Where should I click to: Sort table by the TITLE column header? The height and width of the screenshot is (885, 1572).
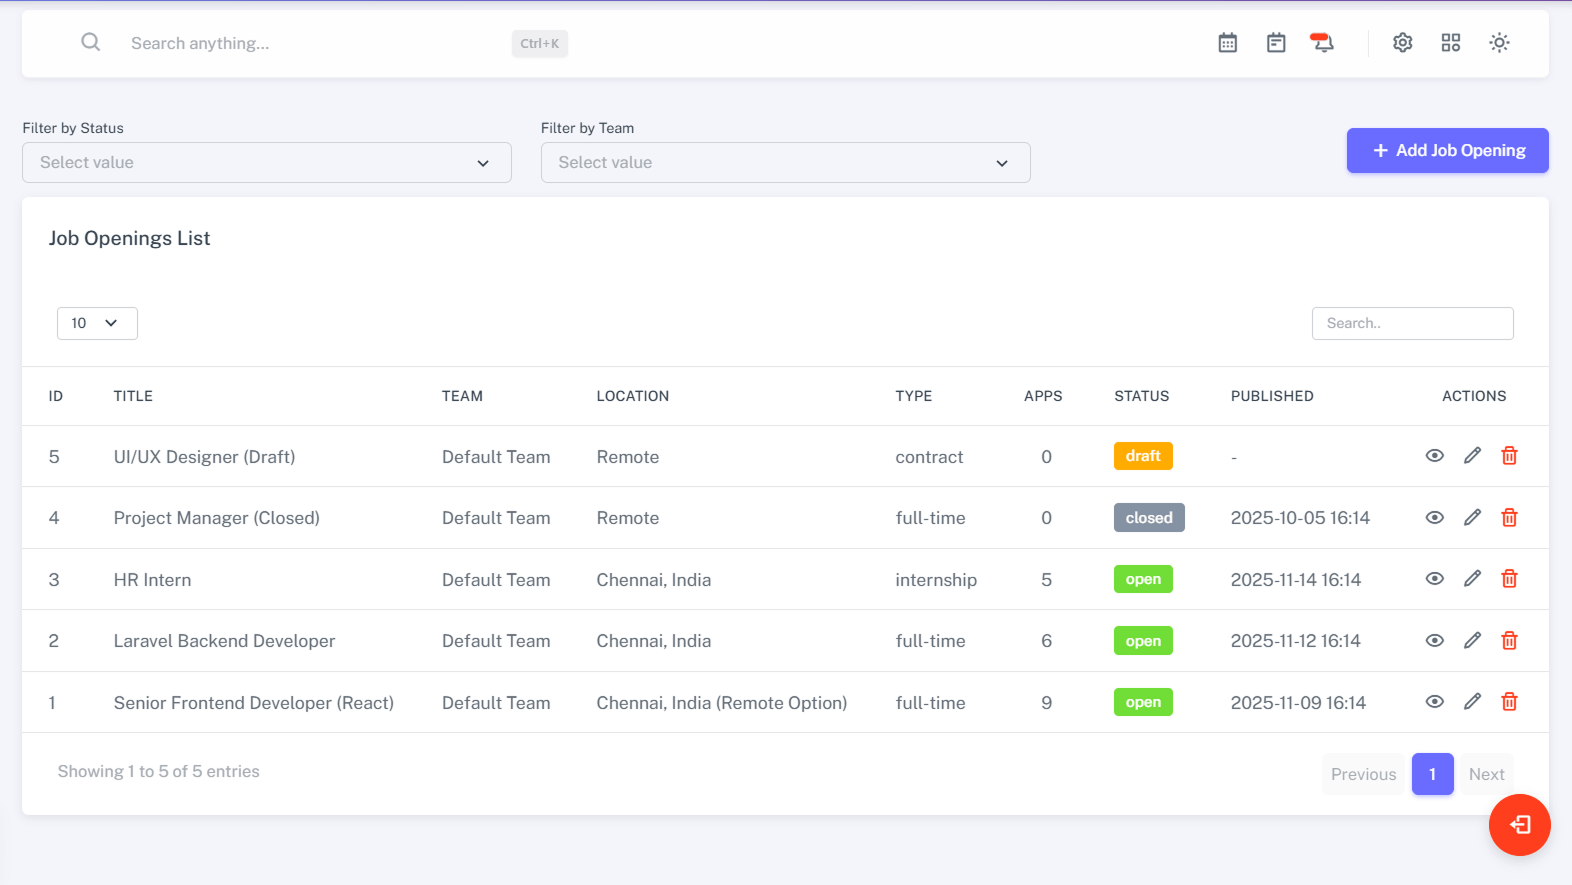coord(133,396)
